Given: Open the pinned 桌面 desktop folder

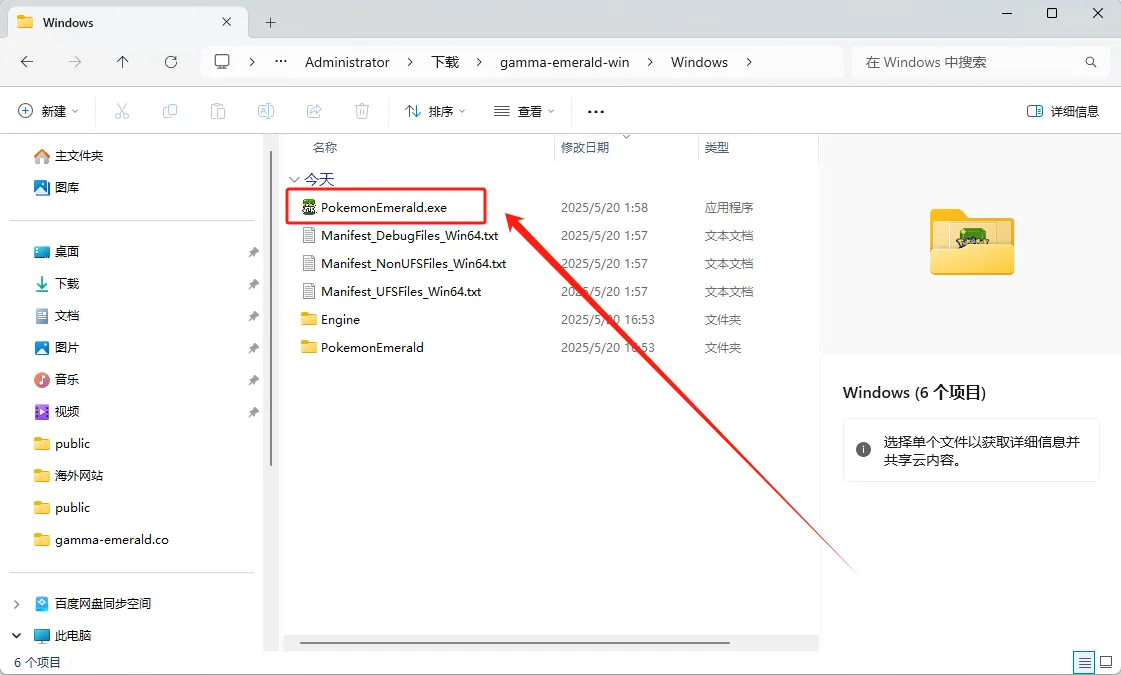Looking at the screenshot, I should coord(56,252).
